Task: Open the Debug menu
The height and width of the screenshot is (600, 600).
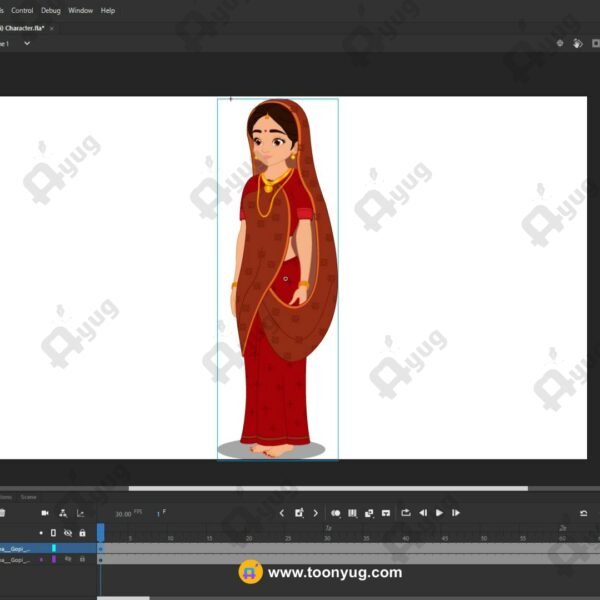Action: 51,11
